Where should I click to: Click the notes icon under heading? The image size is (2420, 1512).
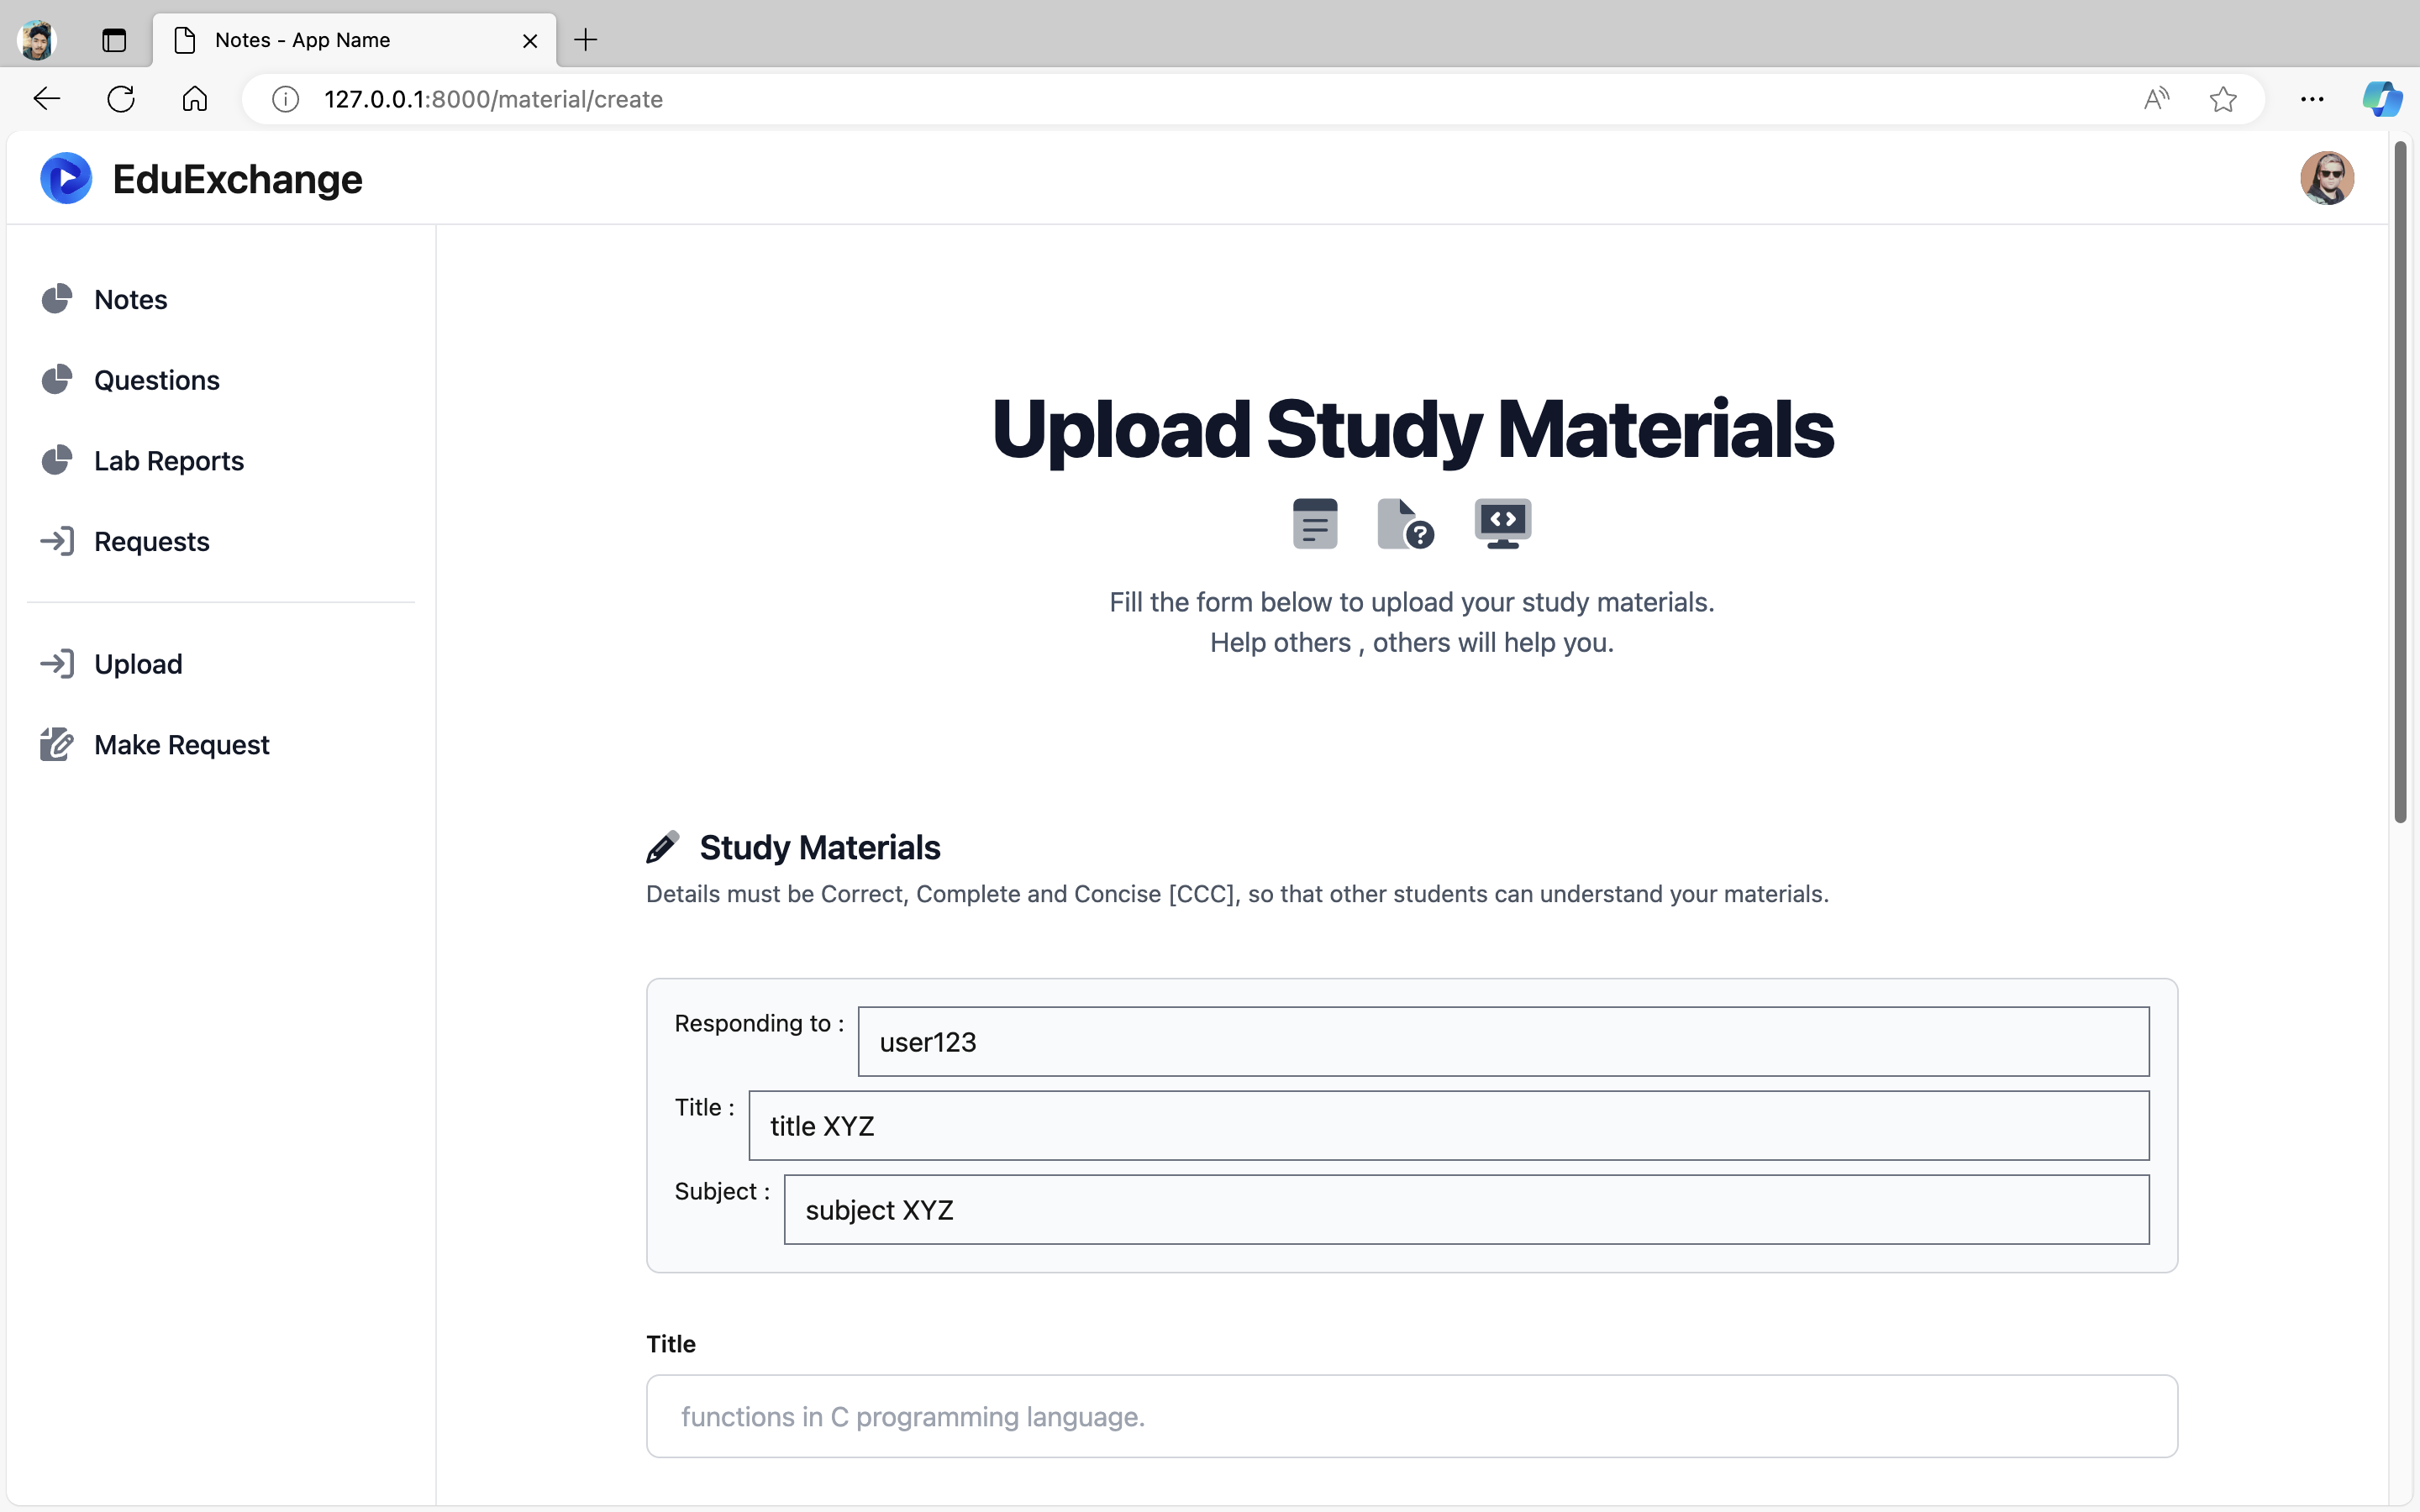coord(1314,524)
